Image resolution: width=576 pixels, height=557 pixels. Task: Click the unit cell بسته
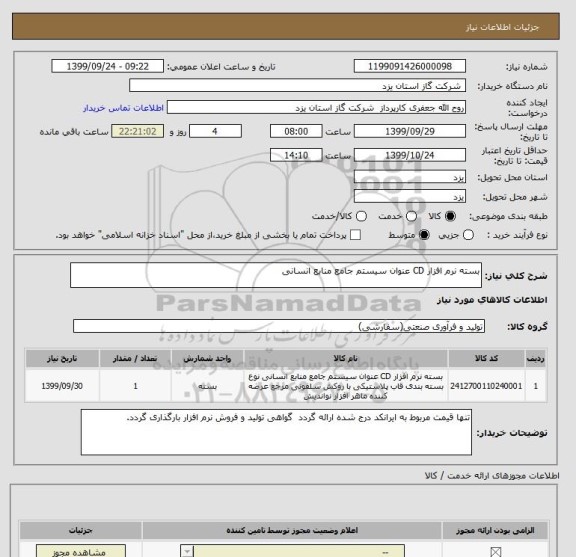pyautogui.click(x=207, y=386)
